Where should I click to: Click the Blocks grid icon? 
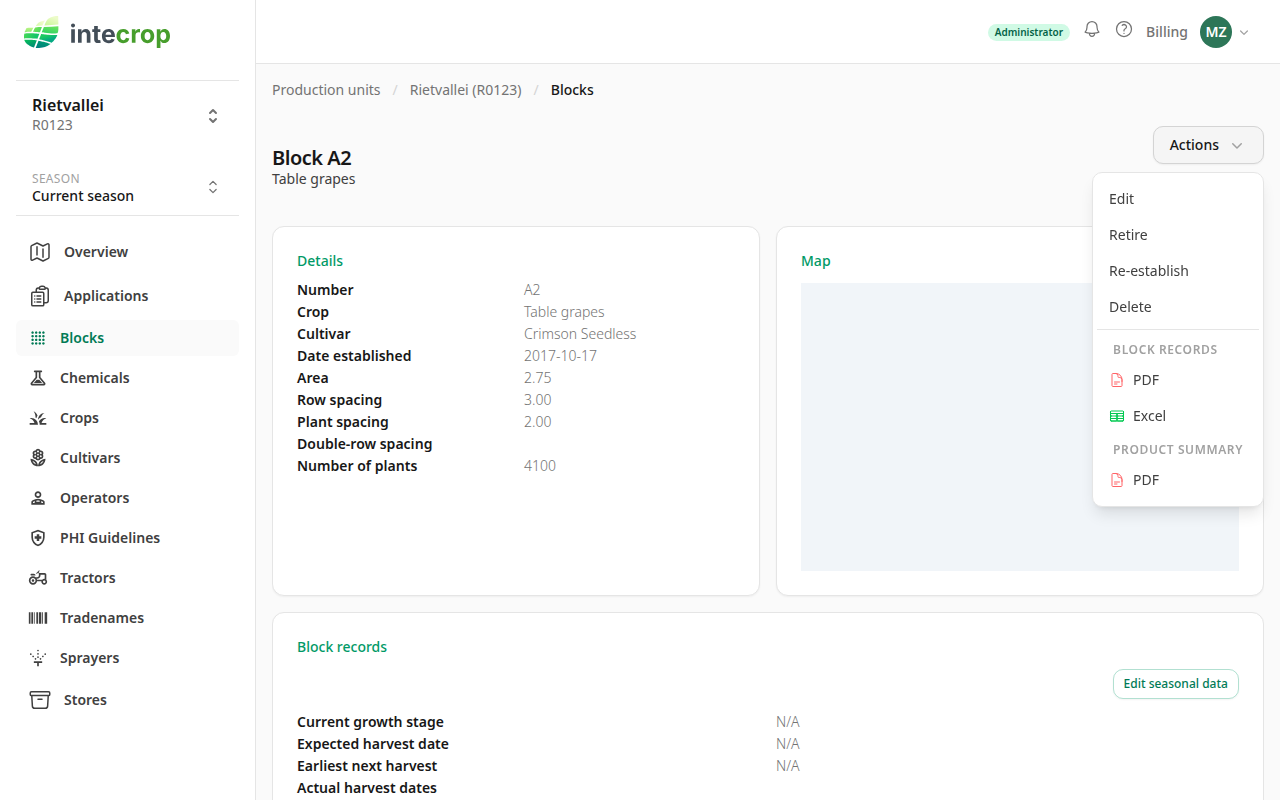click(x=38, y=338)
